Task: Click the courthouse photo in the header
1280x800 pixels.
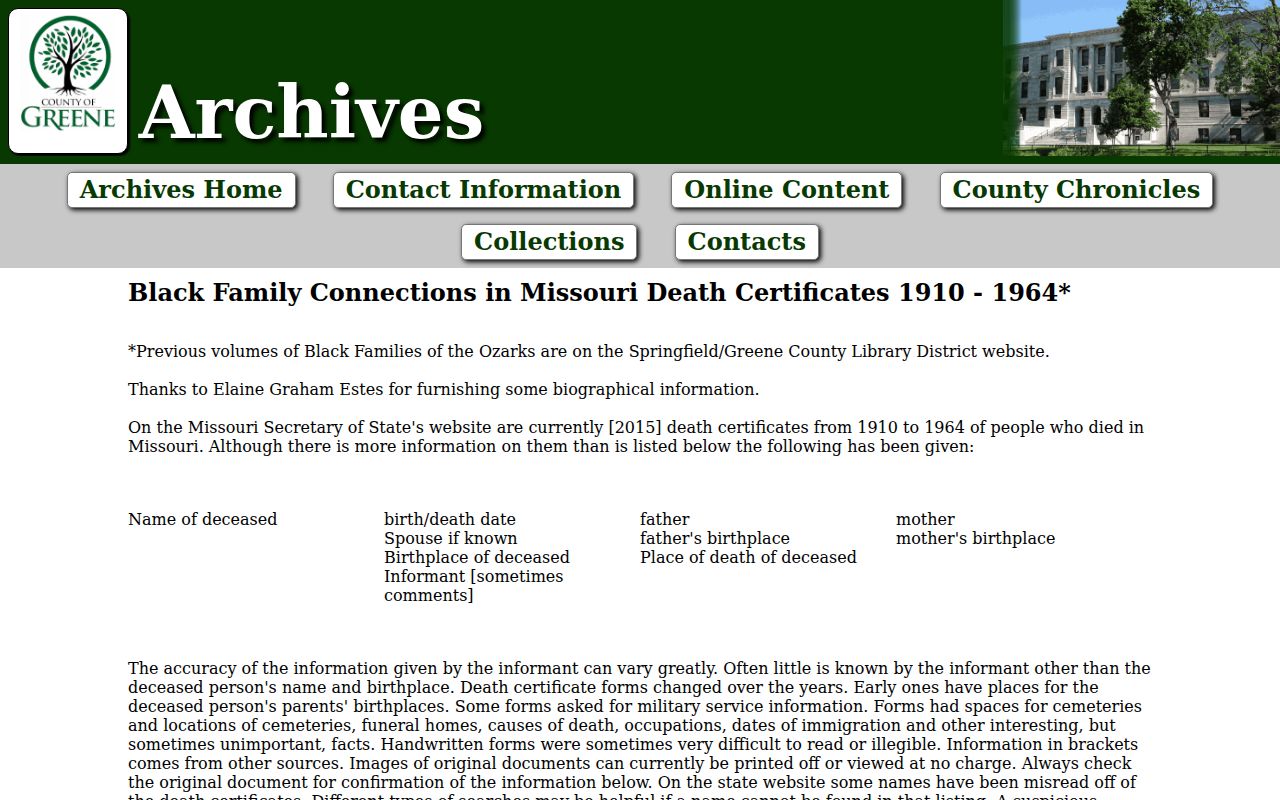Action: [x=1141, y=79]
